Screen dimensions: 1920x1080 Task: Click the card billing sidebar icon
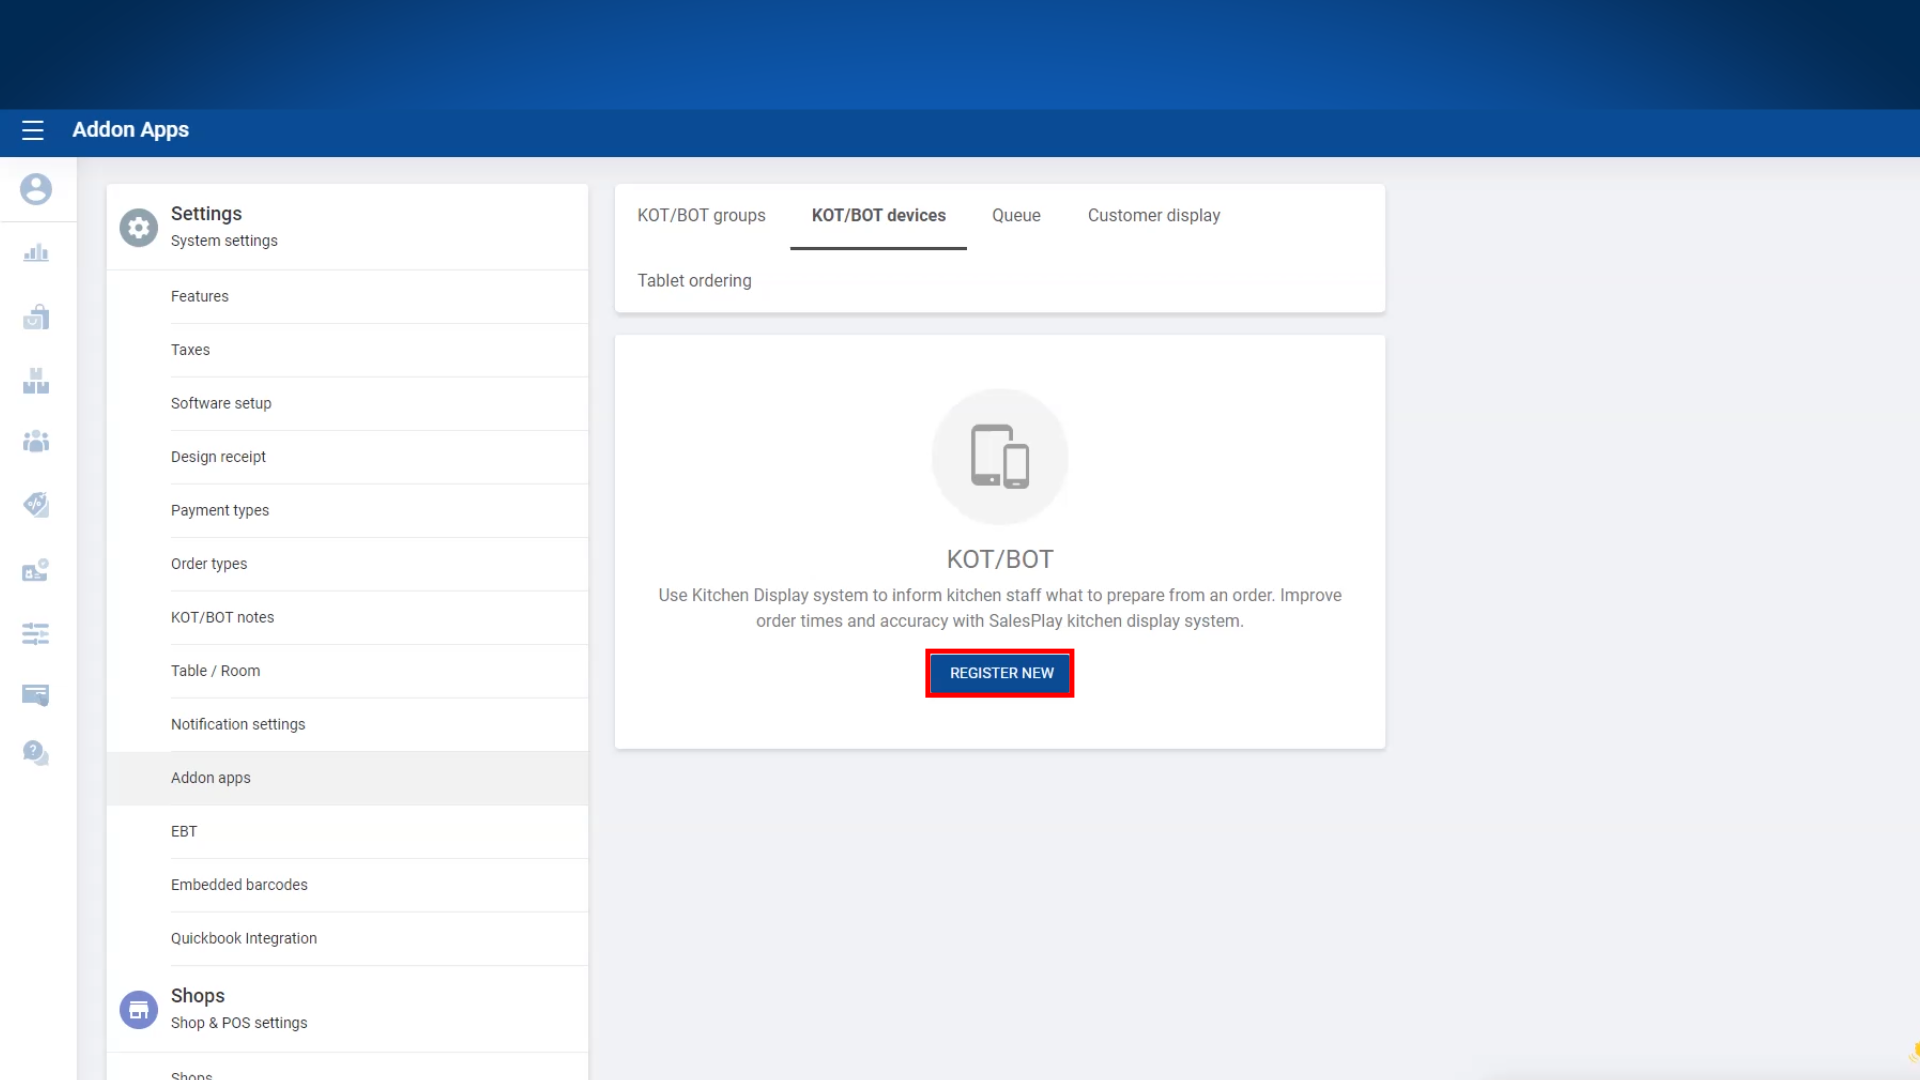[36, 695]
